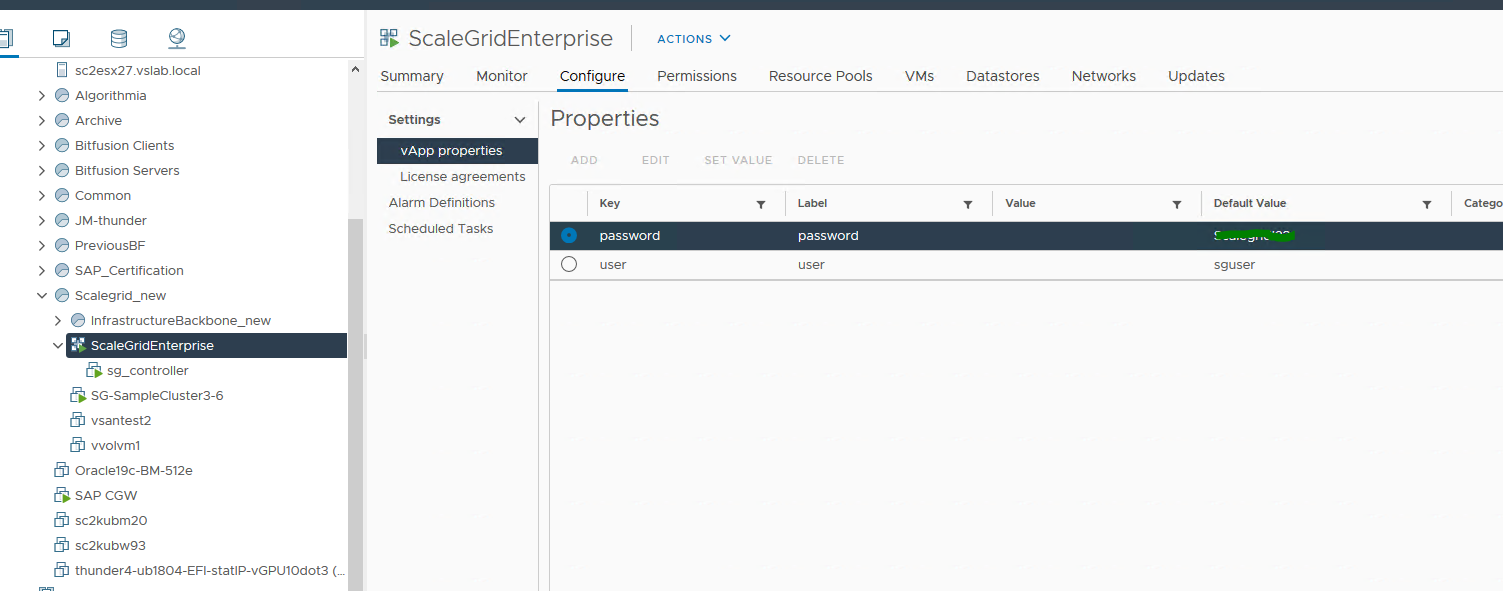Image resolution: width=1503 pixels, height=591 pixels.
Task: Click the SAP_Certification pool icon
Action: tap(62, 271)
